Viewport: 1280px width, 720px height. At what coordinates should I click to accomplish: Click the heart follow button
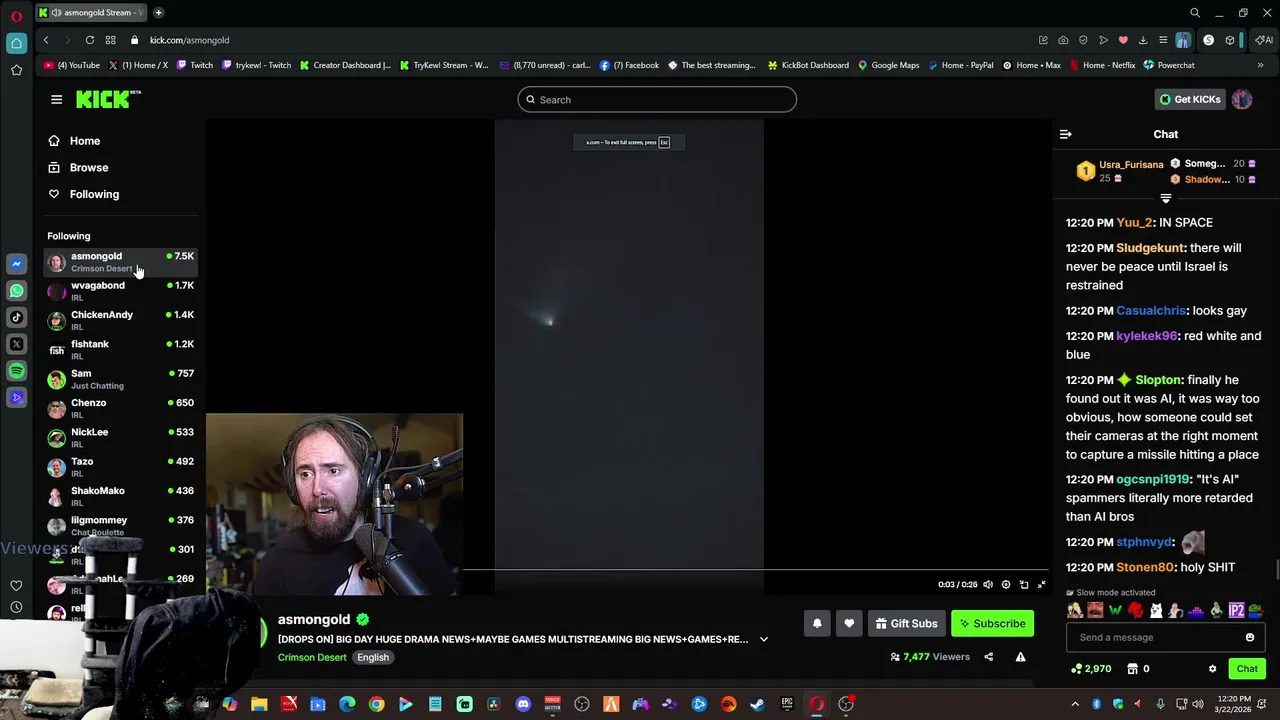[849, 623]
